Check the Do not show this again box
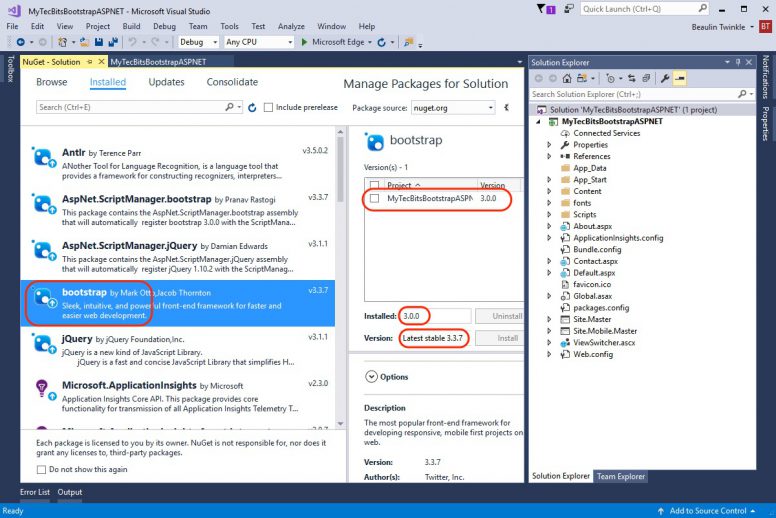 click(x=42, y=470)
